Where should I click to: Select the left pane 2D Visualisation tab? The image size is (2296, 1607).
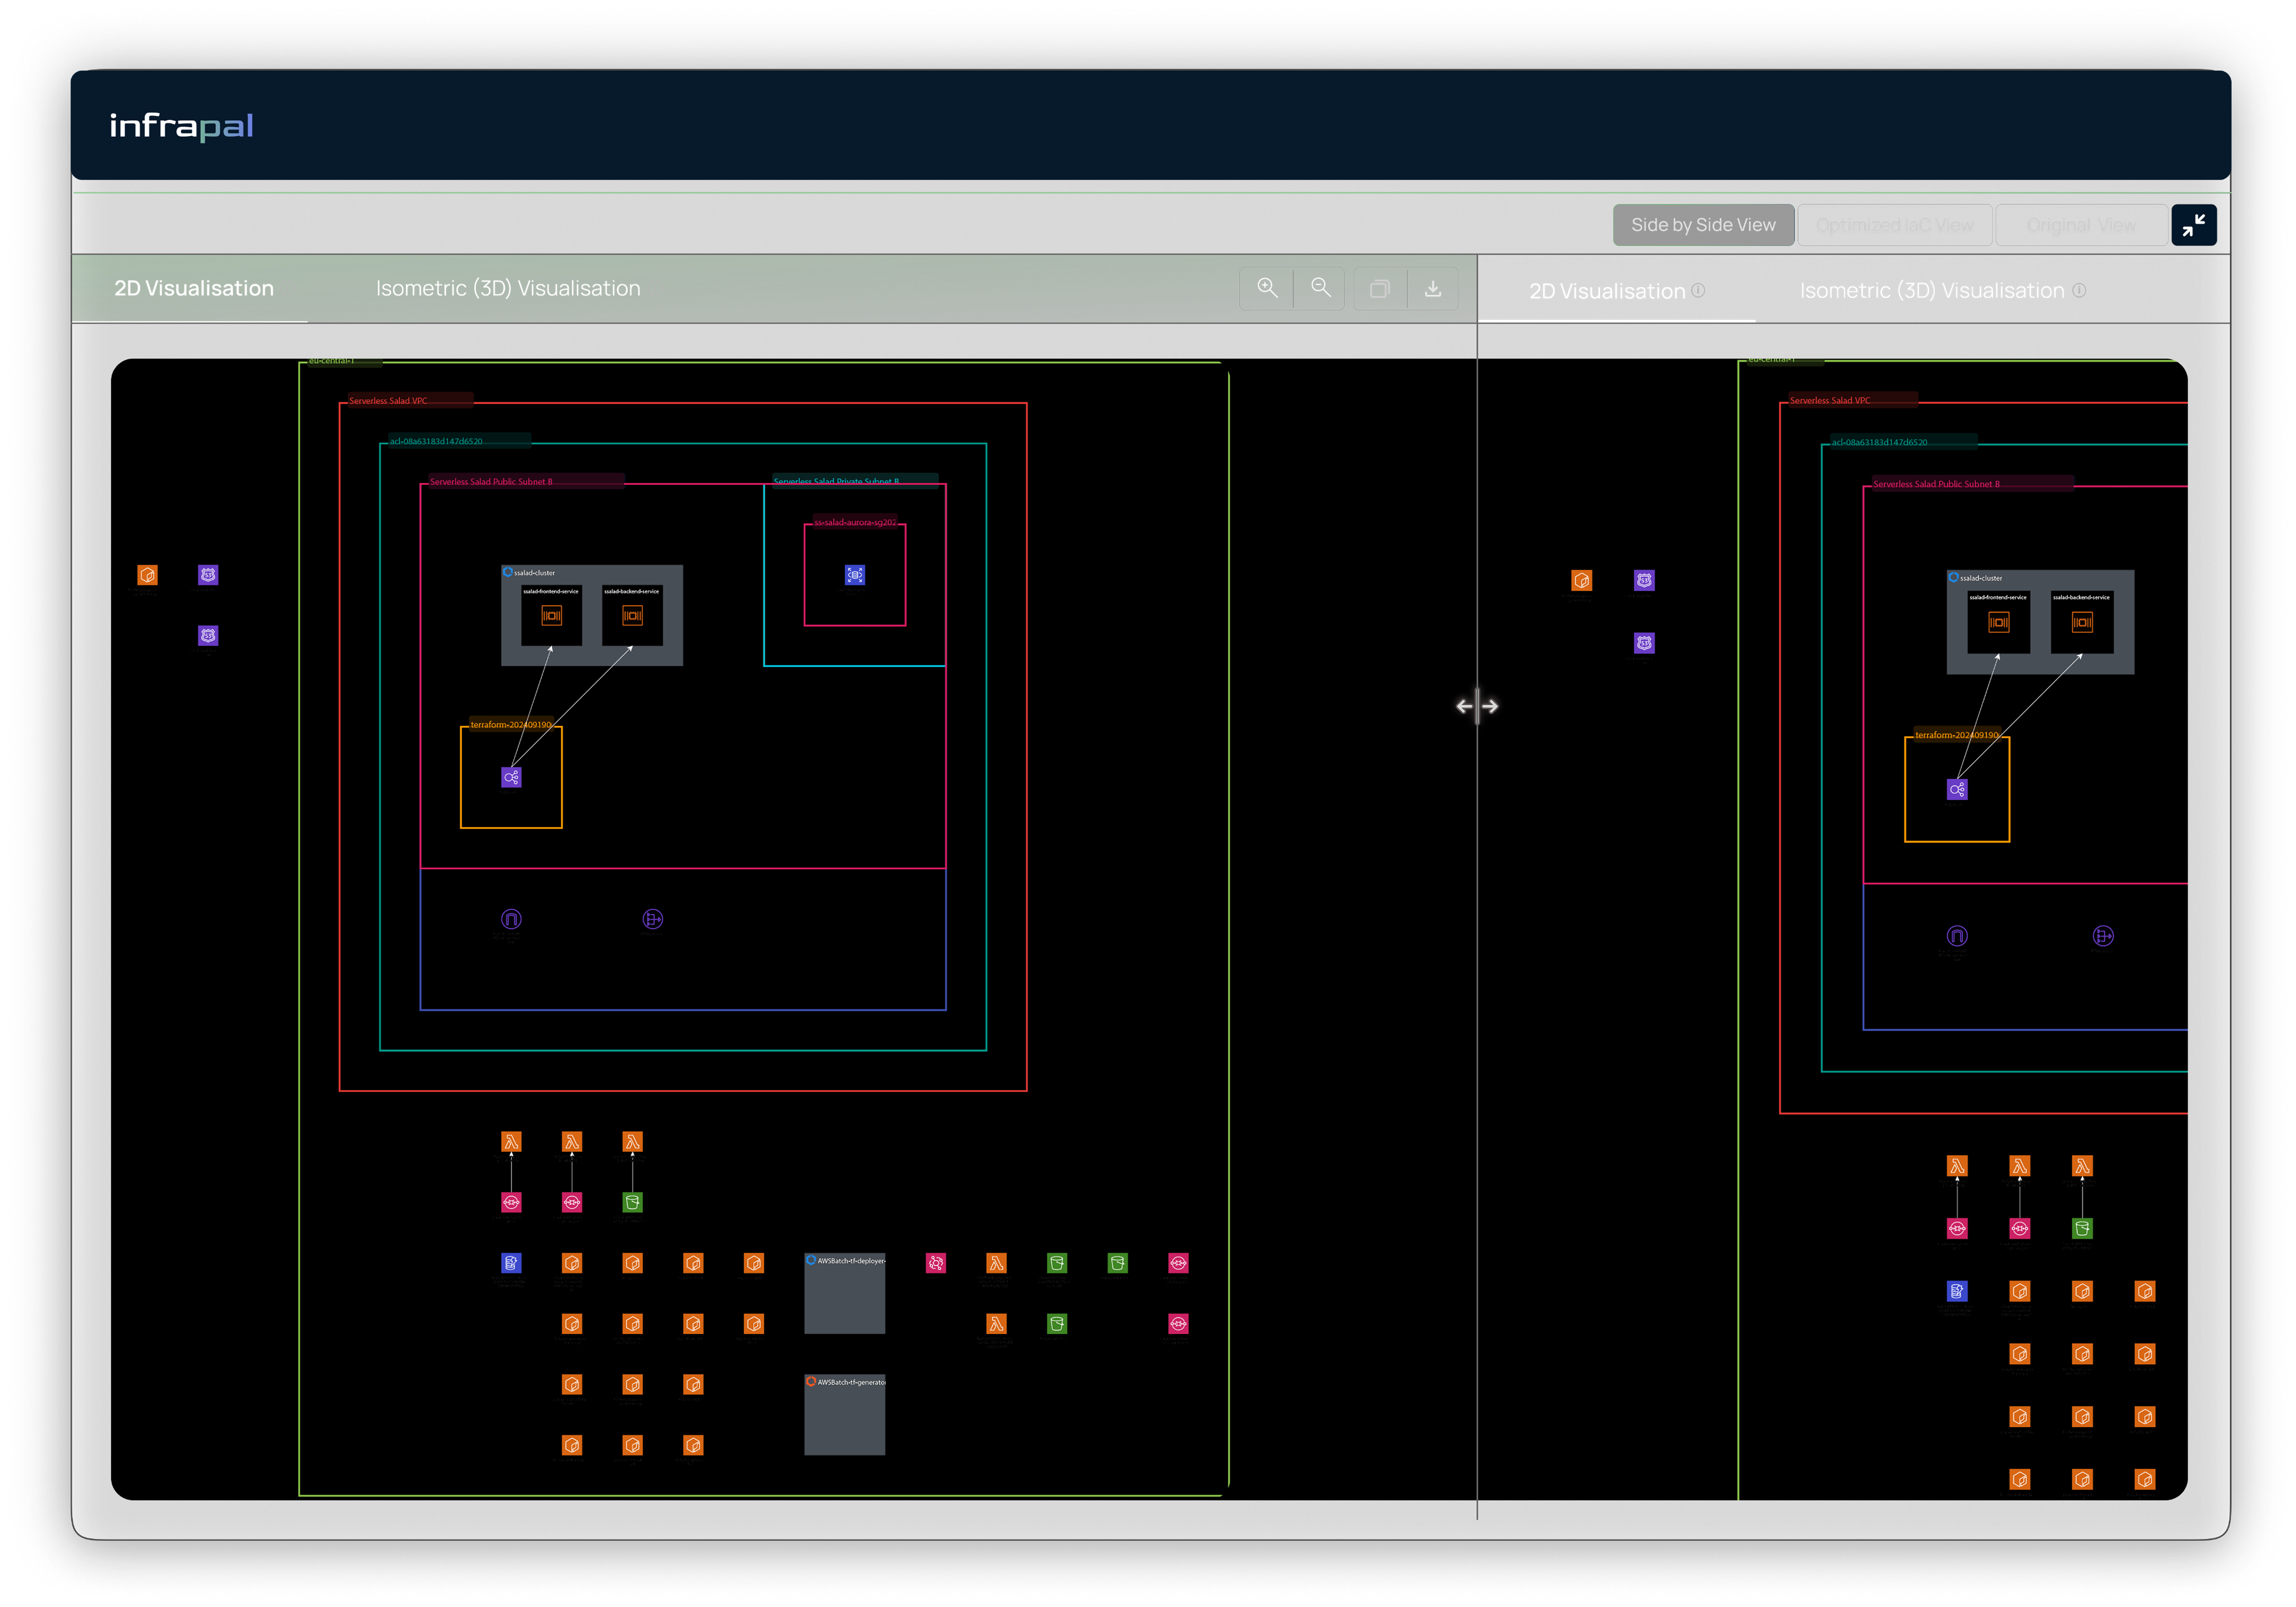(x=193, y=288)
